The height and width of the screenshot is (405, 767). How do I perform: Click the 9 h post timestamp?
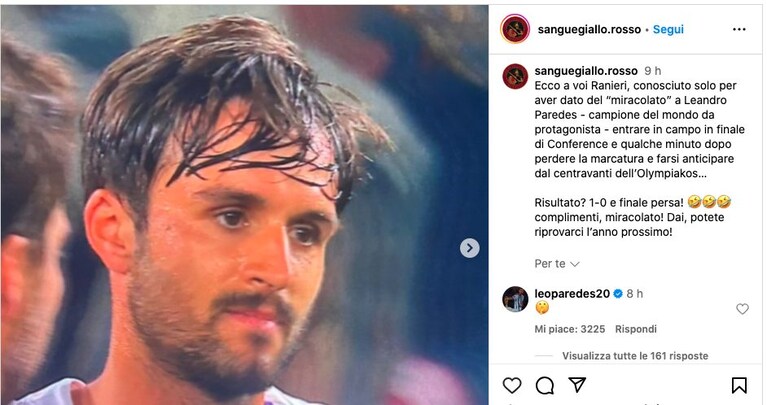[x=653, y=71]
